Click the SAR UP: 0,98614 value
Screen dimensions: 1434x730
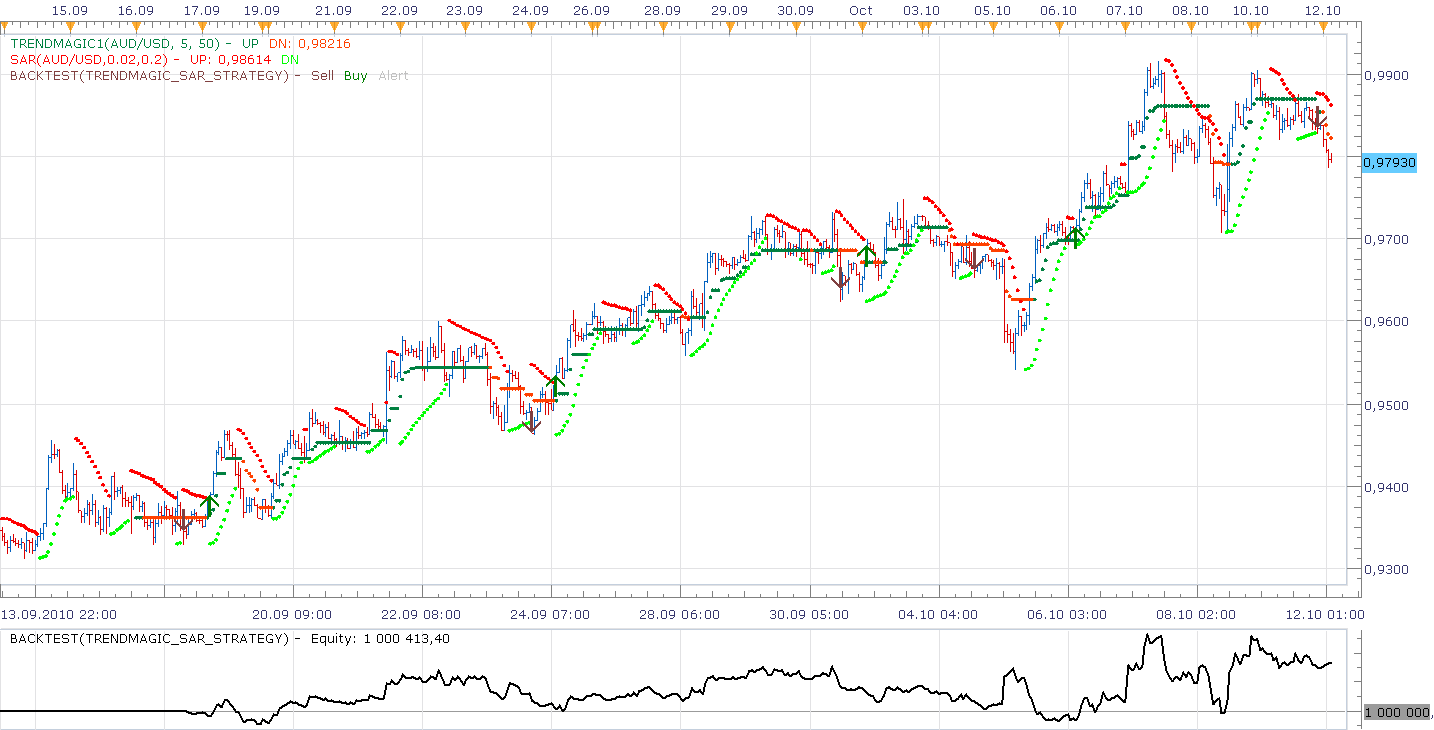point(232,60)
